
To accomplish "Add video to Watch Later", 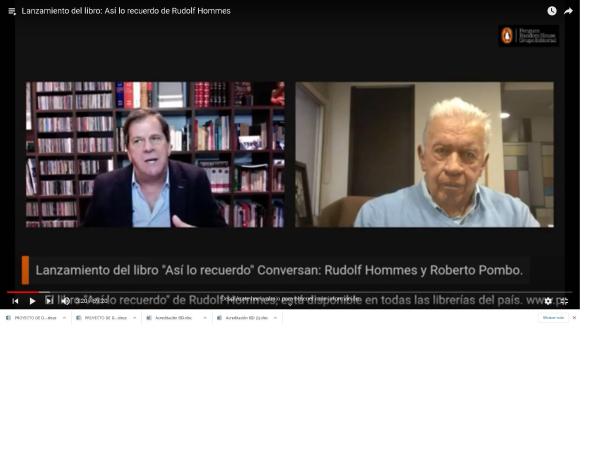I will (x=552, y=11).
